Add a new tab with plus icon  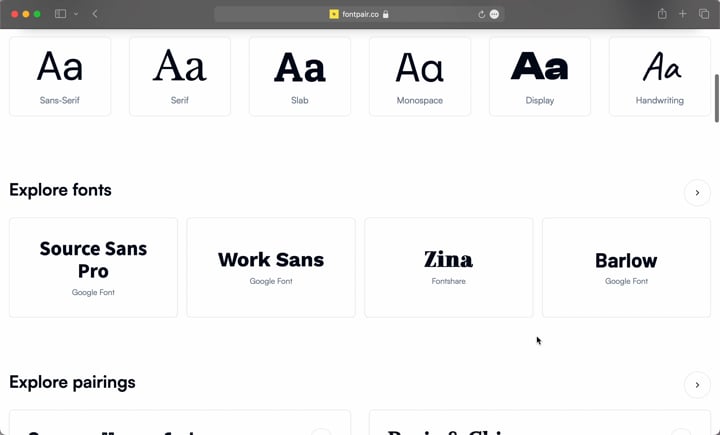click(683, 14)
